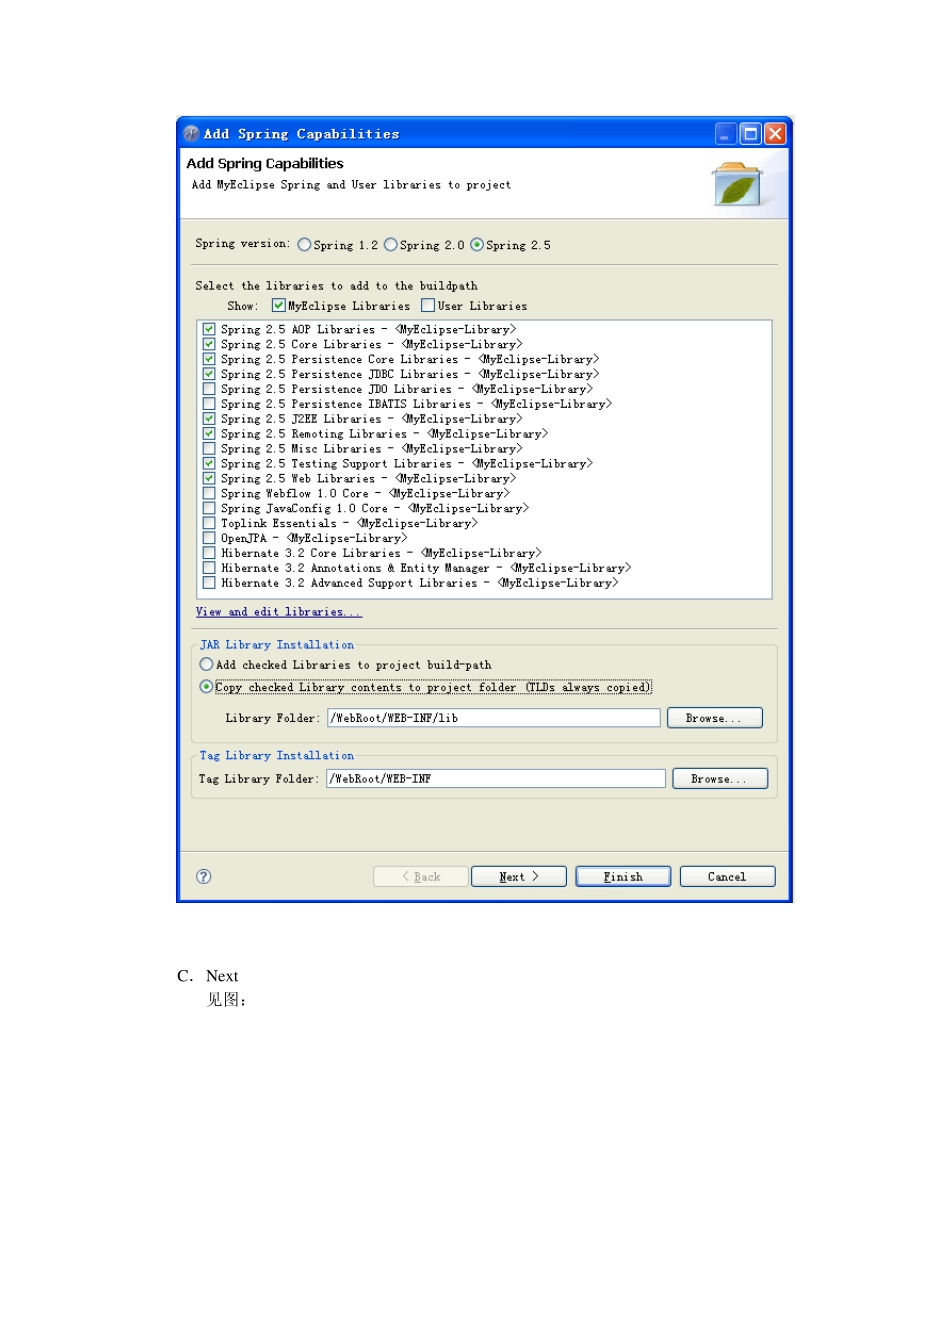Check Spring JavaConfig 1.0 Core

pos(209,508)
